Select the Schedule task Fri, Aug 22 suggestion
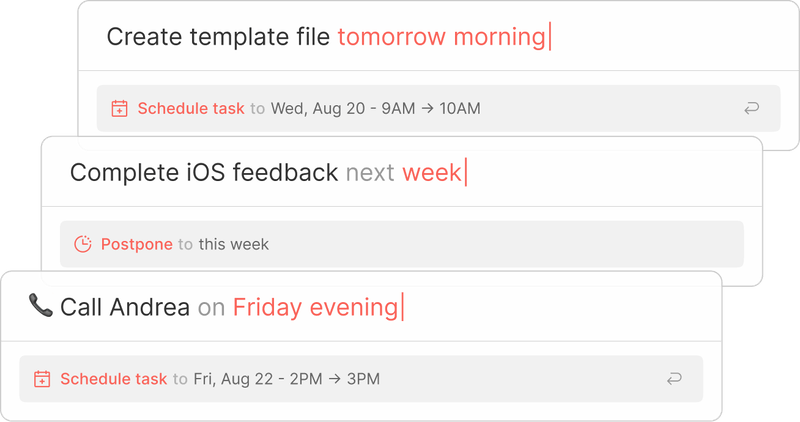Screen dimensions: 800x422 point(361,379)
